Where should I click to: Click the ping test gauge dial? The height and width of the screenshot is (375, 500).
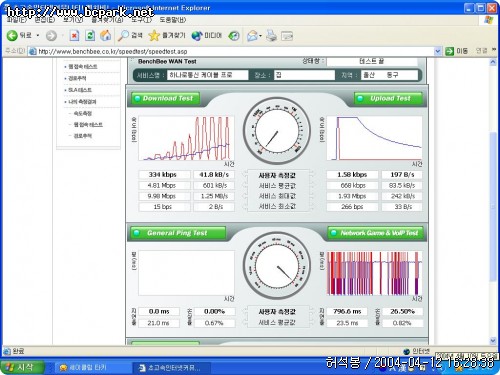pyautogui.click(x=277, y=265)
